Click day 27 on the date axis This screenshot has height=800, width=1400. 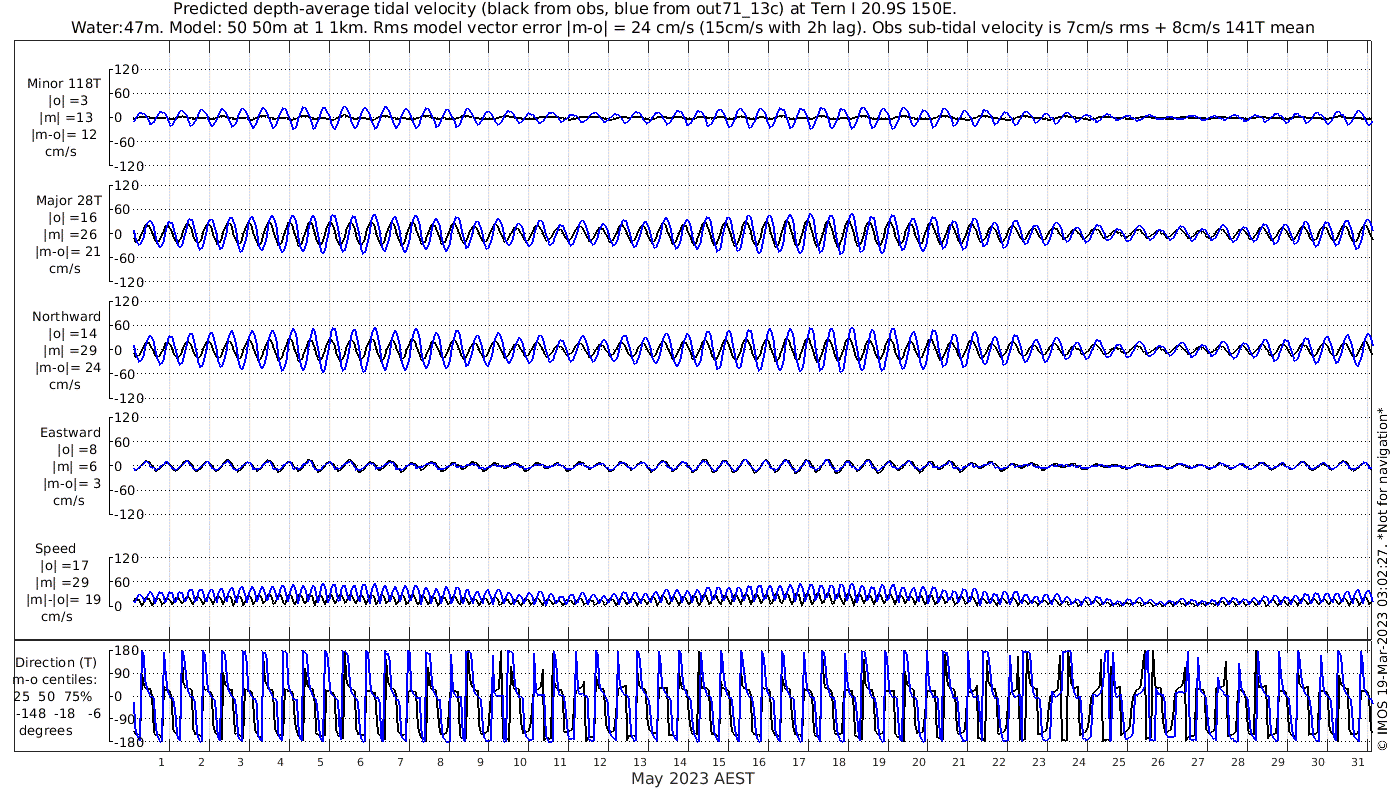[x=1197, y=762]
